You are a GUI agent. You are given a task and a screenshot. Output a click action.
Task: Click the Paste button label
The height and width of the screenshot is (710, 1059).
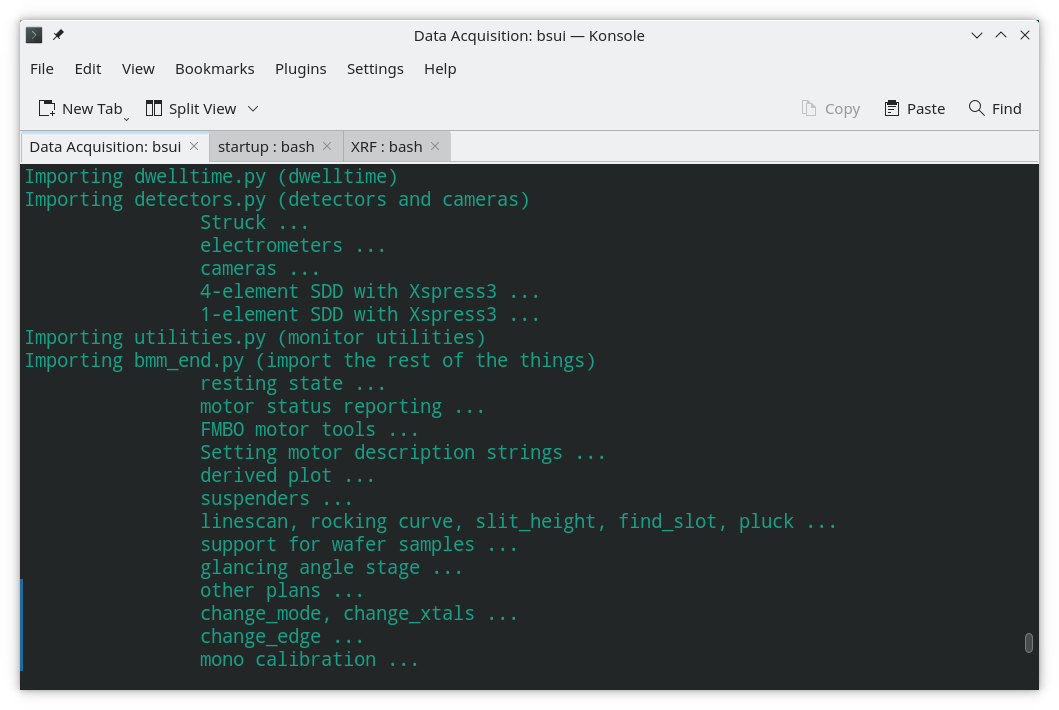coord(925,109)
